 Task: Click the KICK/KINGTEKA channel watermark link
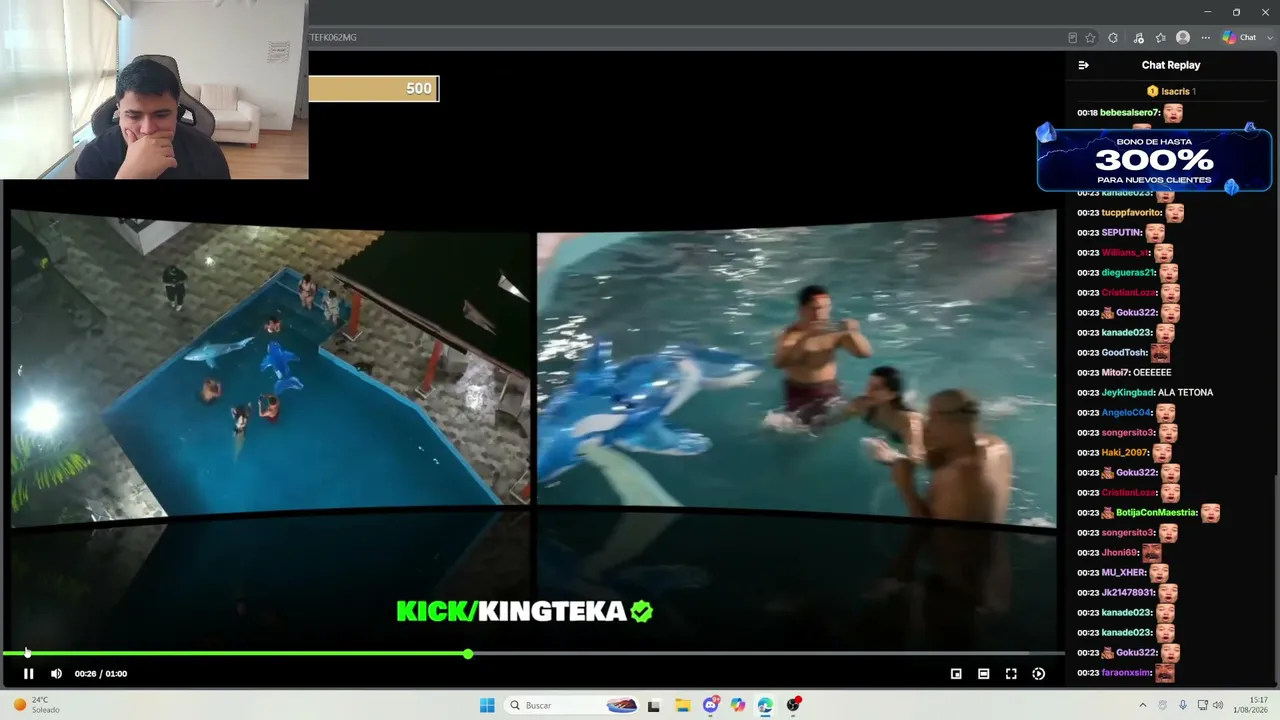tap(524, 611)
